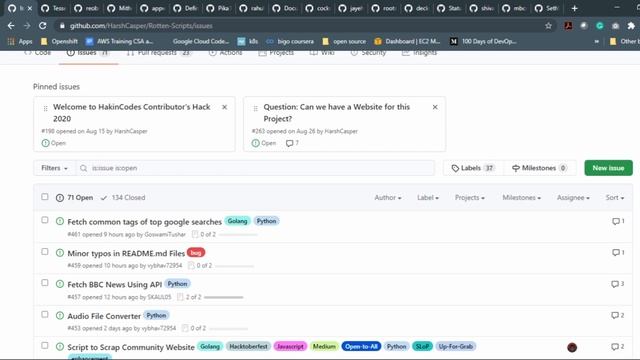Check the Fetch BBC News issue checkbox

click(x=45, y=283)
